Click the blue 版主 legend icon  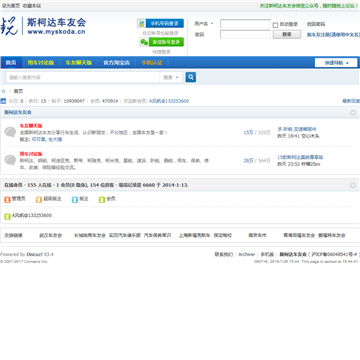[x=75, y=199]
